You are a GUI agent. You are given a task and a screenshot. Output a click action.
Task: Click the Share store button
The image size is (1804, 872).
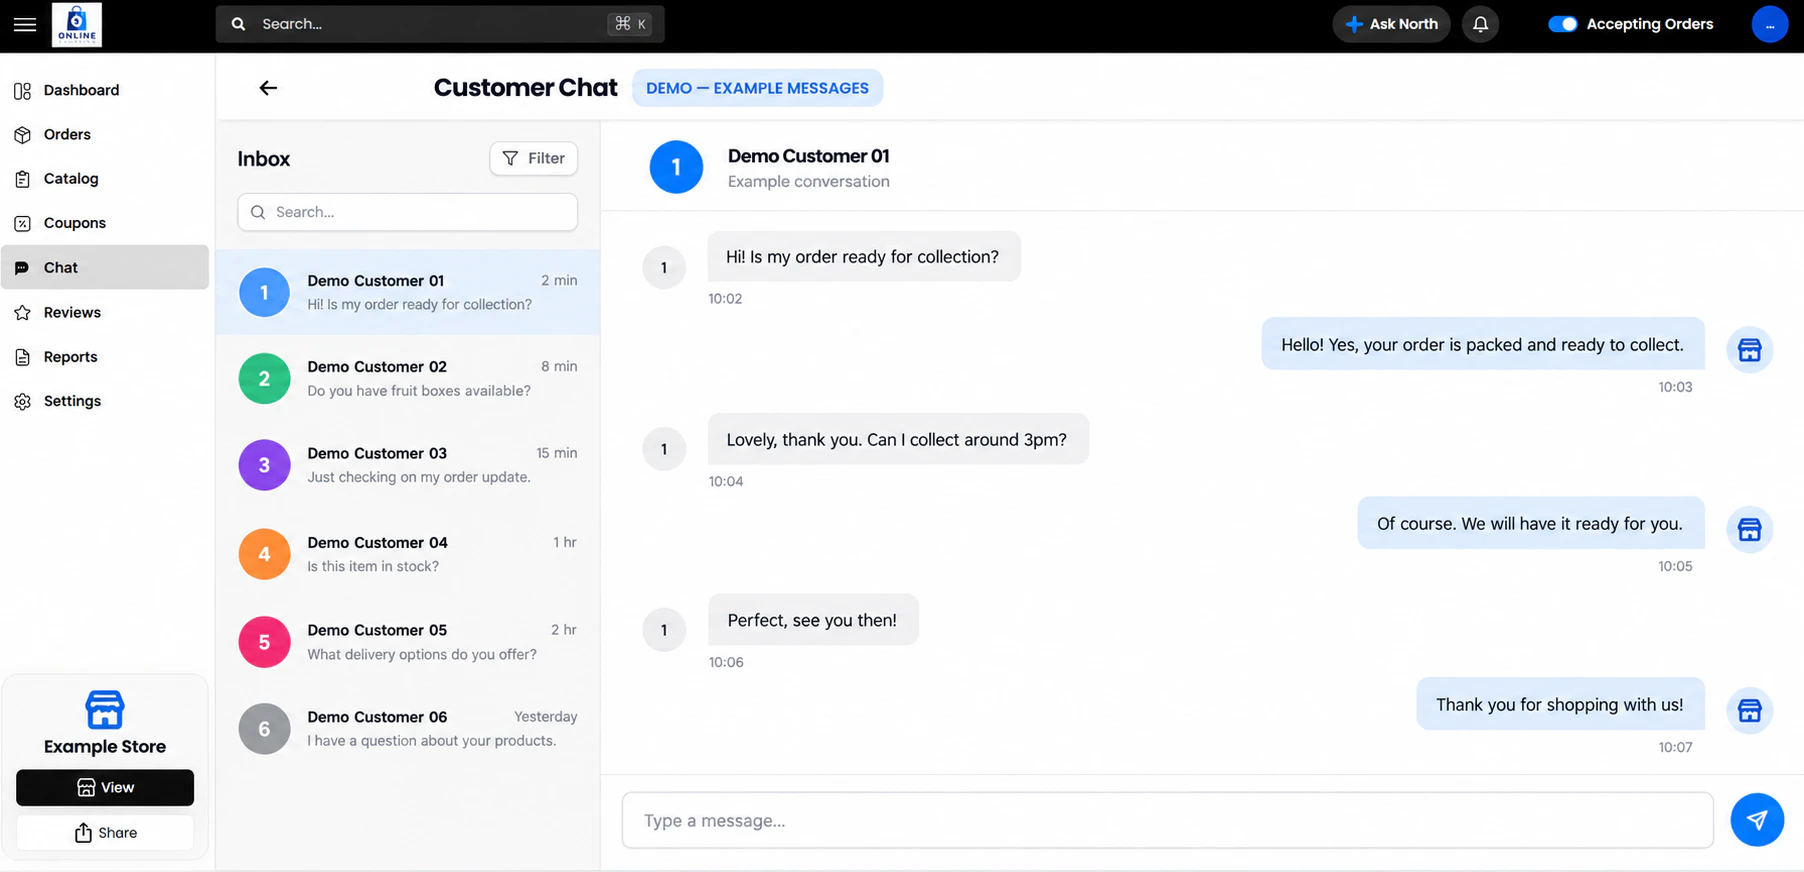(105, 832)
